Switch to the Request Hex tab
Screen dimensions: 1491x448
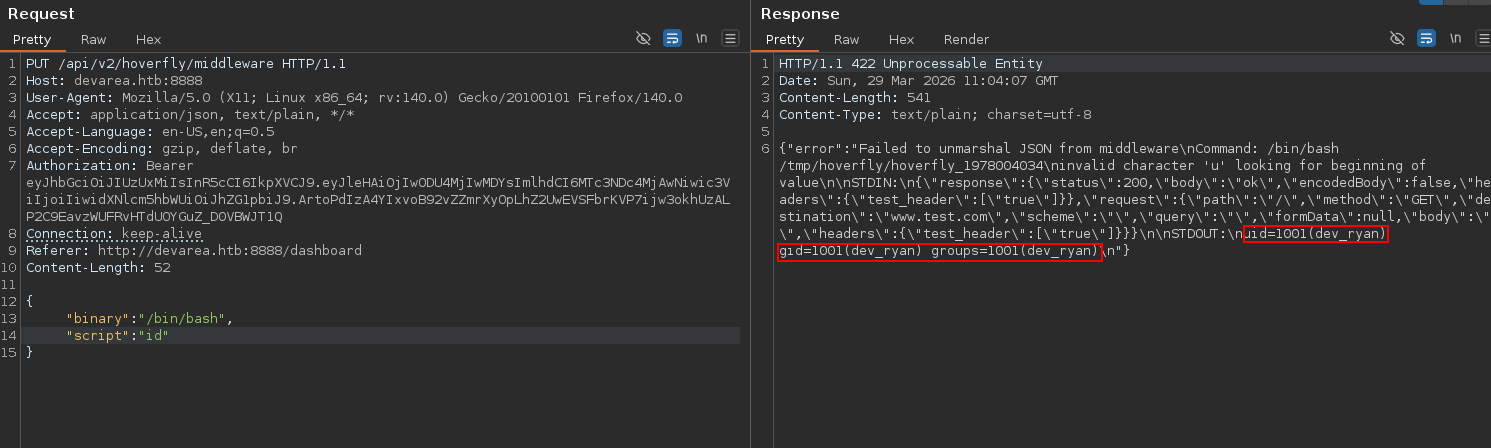coord(149,40)
